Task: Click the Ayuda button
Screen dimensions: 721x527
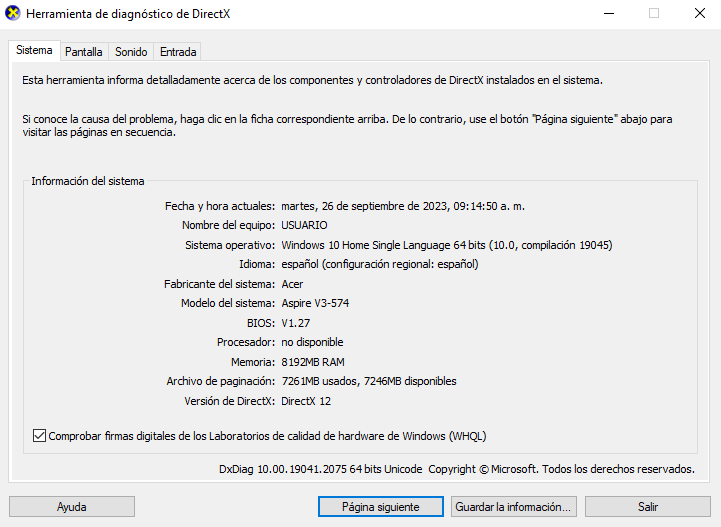Action: tap(72, 507)
